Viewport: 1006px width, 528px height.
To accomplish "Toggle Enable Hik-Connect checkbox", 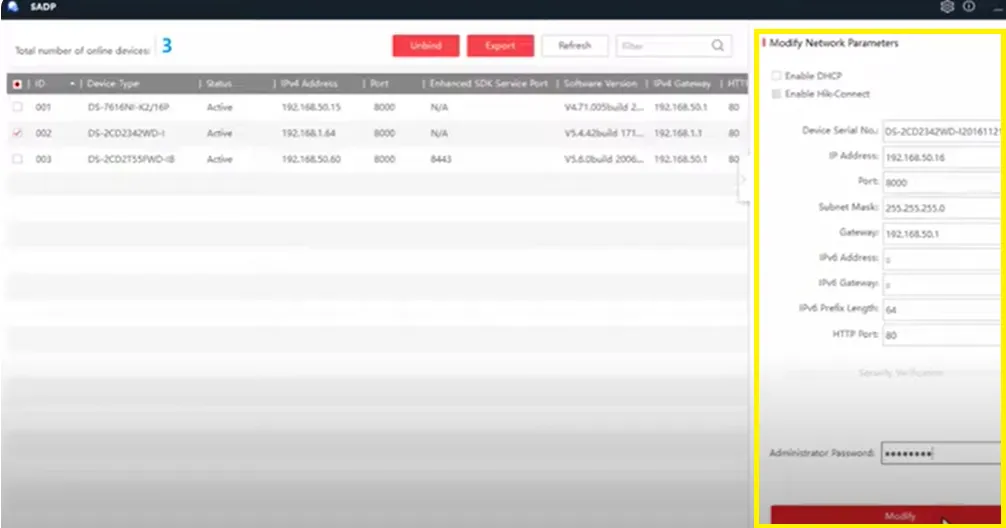I will [x=776, y=94].
